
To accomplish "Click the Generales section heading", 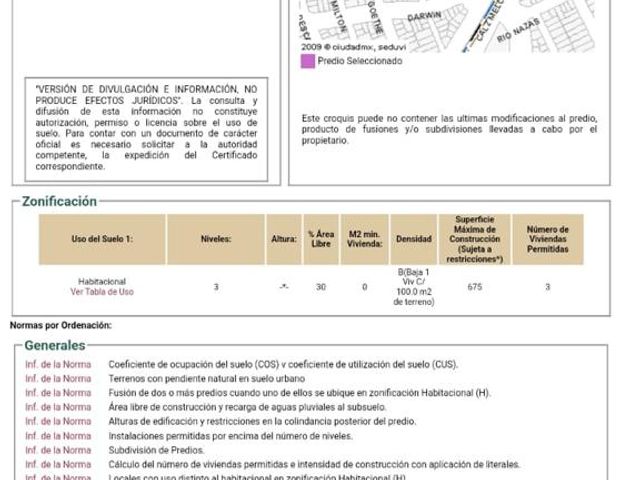I will [x=55, y=345].
